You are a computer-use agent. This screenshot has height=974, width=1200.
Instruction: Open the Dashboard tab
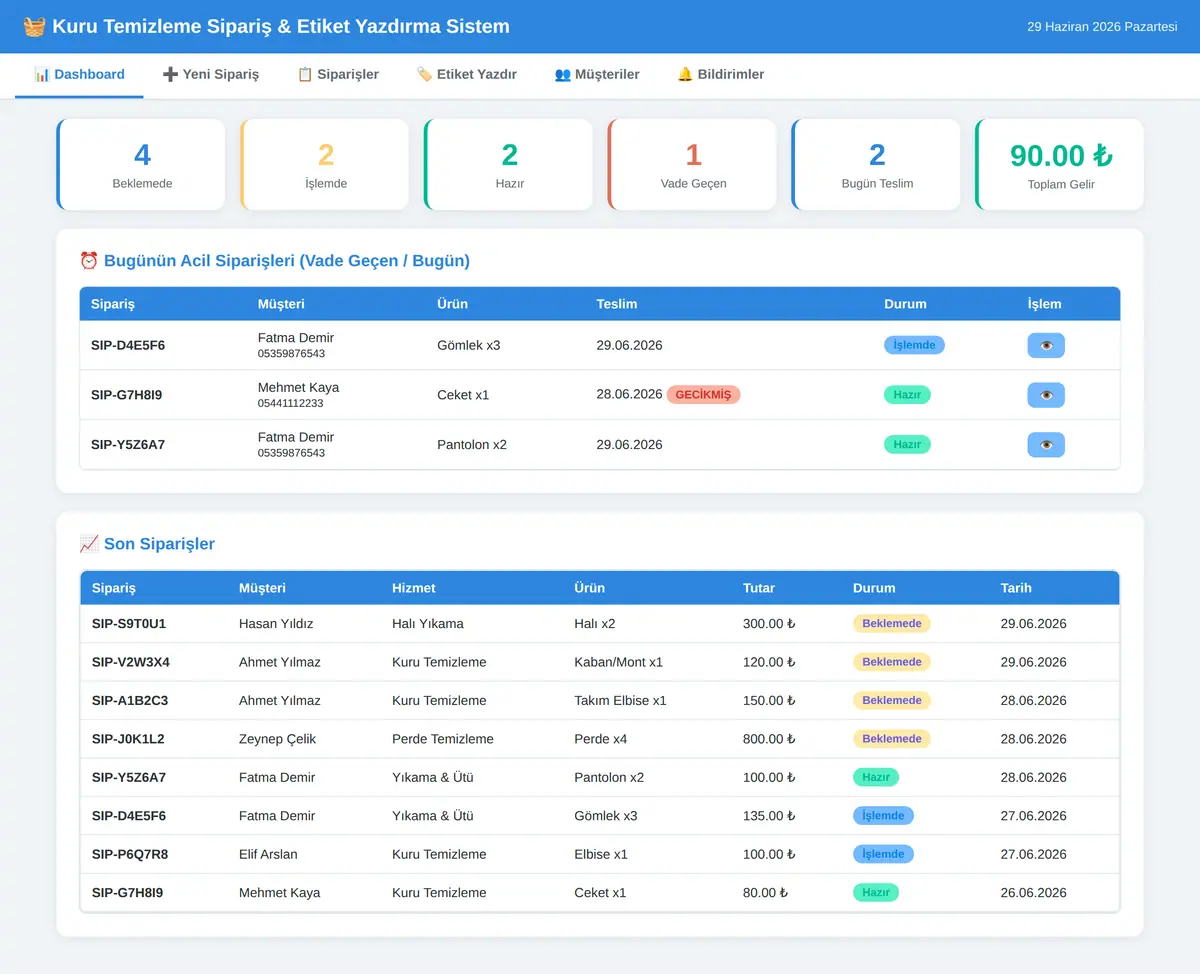point(79,75)
